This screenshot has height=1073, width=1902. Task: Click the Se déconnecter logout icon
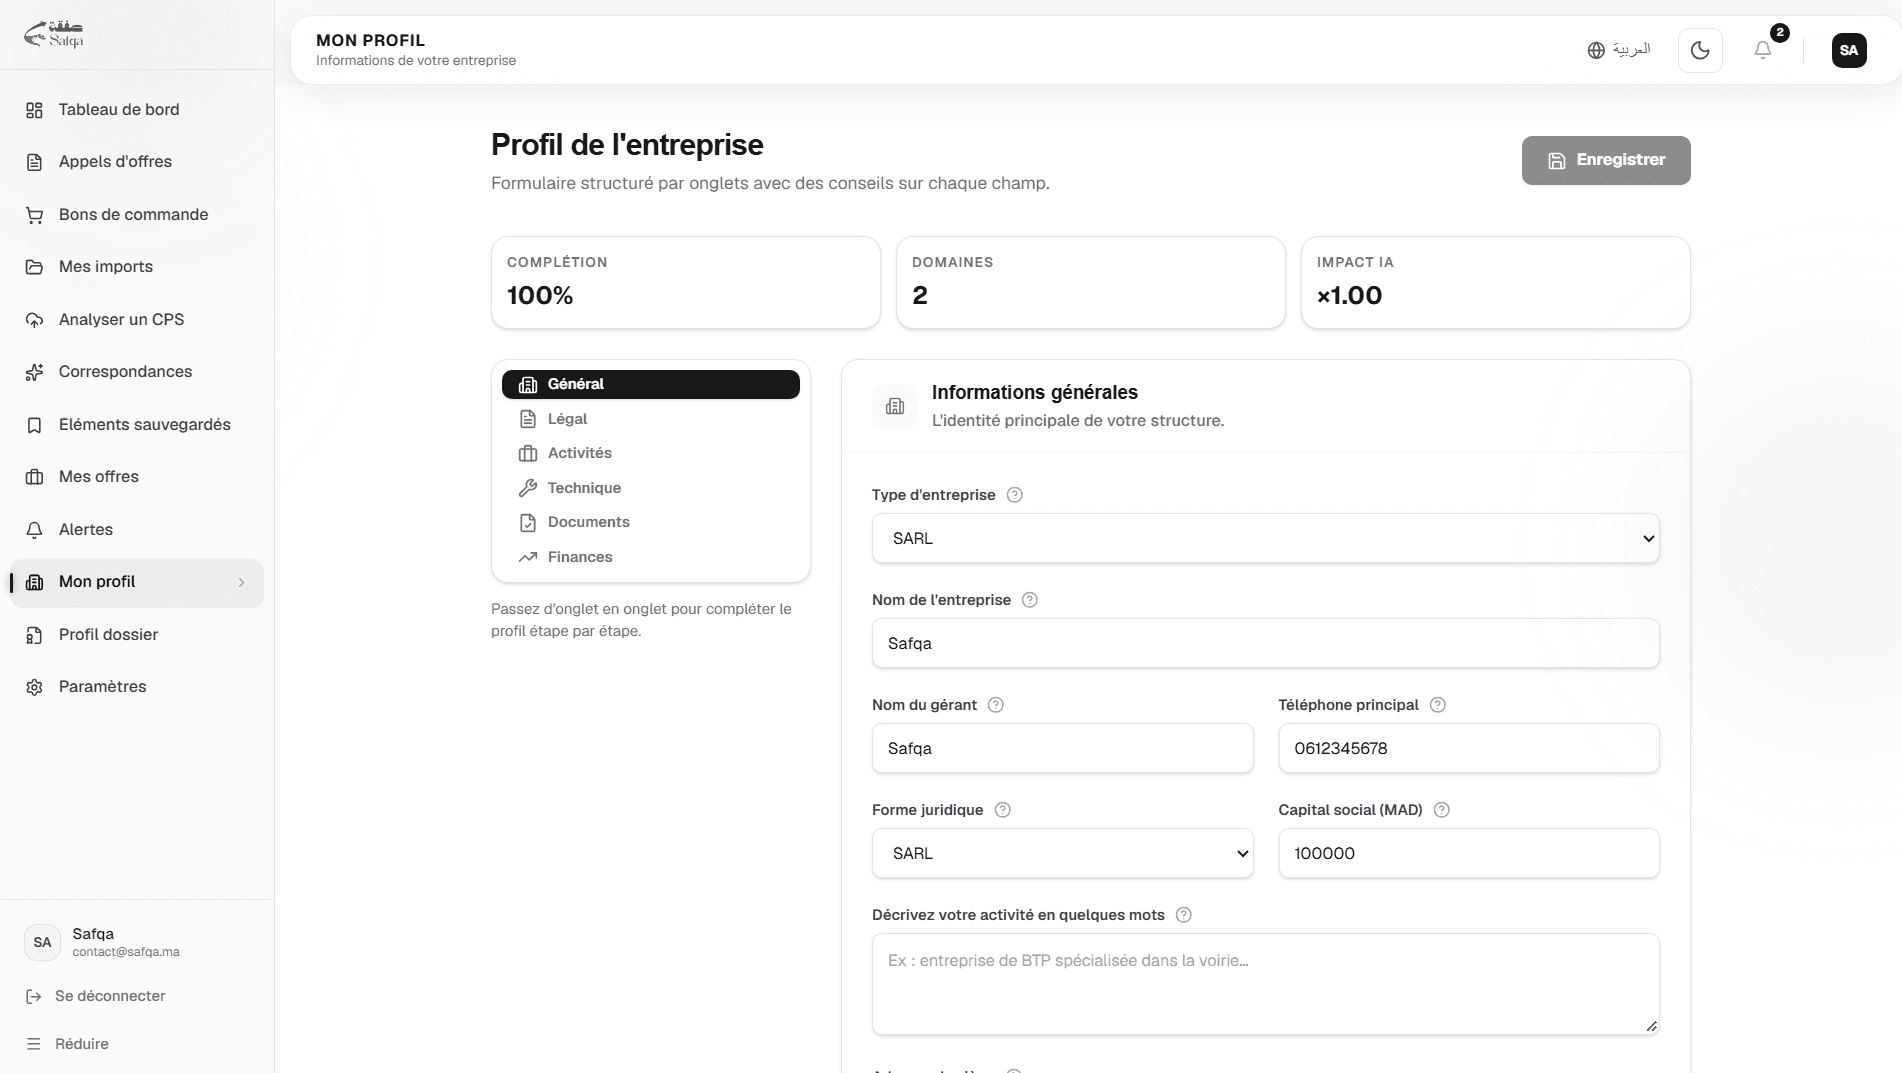click(x=33, y=996)
